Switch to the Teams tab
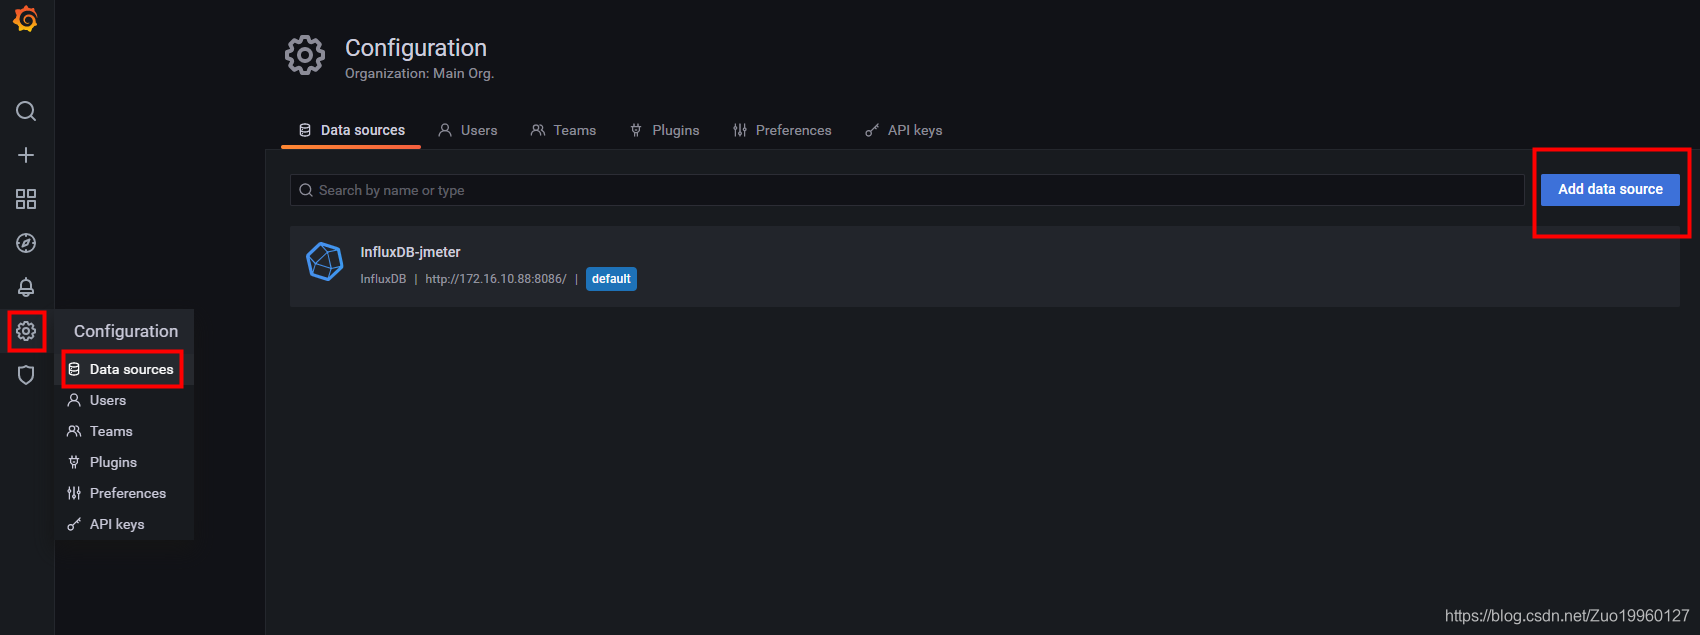The image size is (1700, 635). pyautogui.click(x=563, y=130)
